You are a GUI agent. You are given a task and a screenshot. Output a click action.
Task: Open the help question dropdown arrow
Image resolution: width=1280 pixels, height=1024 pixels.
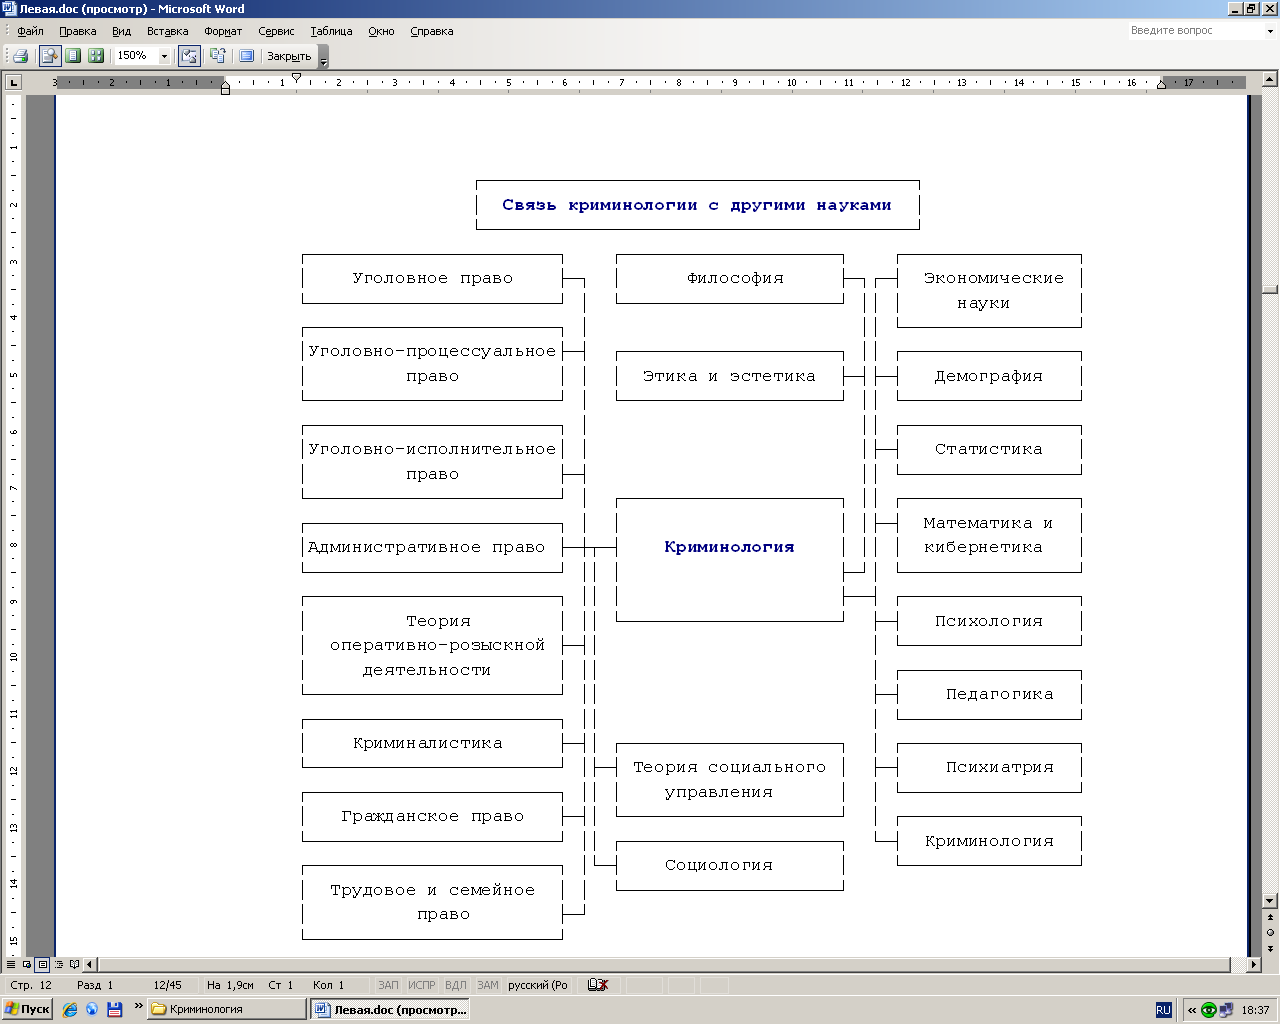1271,31
